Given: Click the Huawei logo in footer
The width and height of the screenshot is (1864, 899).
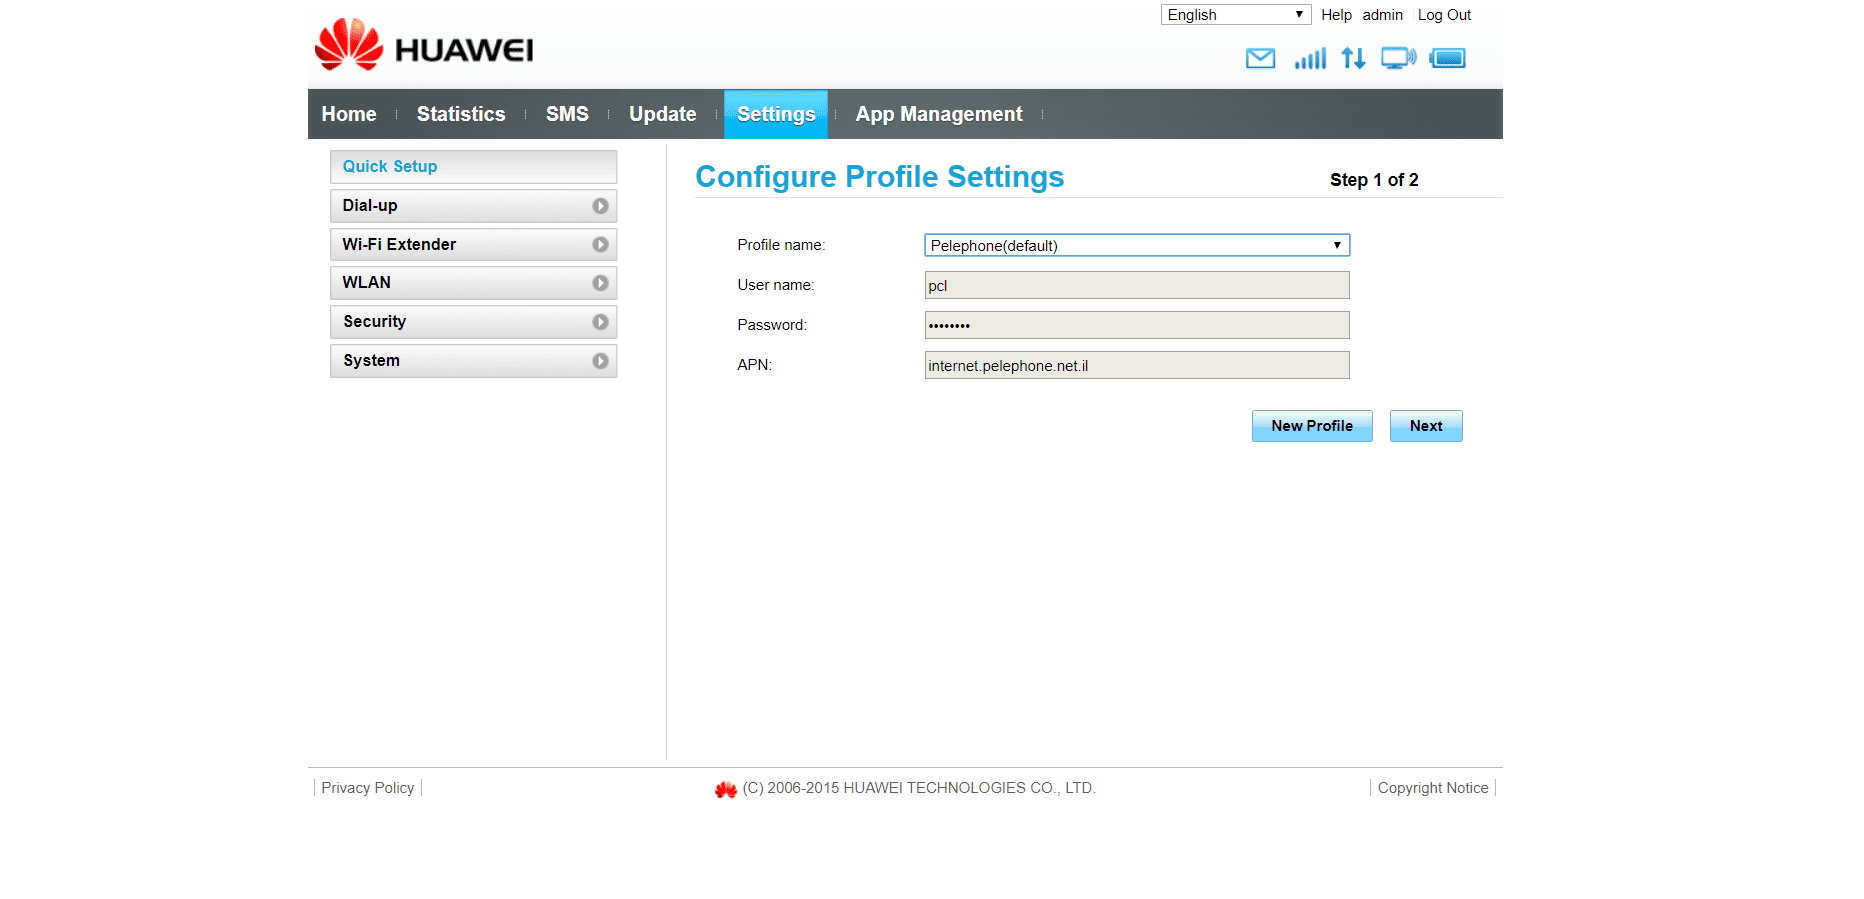Looking at the screenshot, I should tap(726, 789).
